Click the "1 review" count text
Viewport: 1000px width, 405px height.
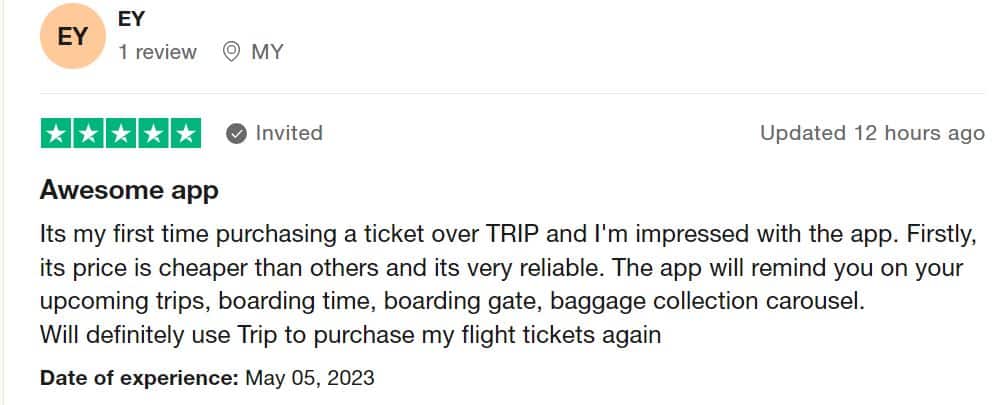(158, 52)
